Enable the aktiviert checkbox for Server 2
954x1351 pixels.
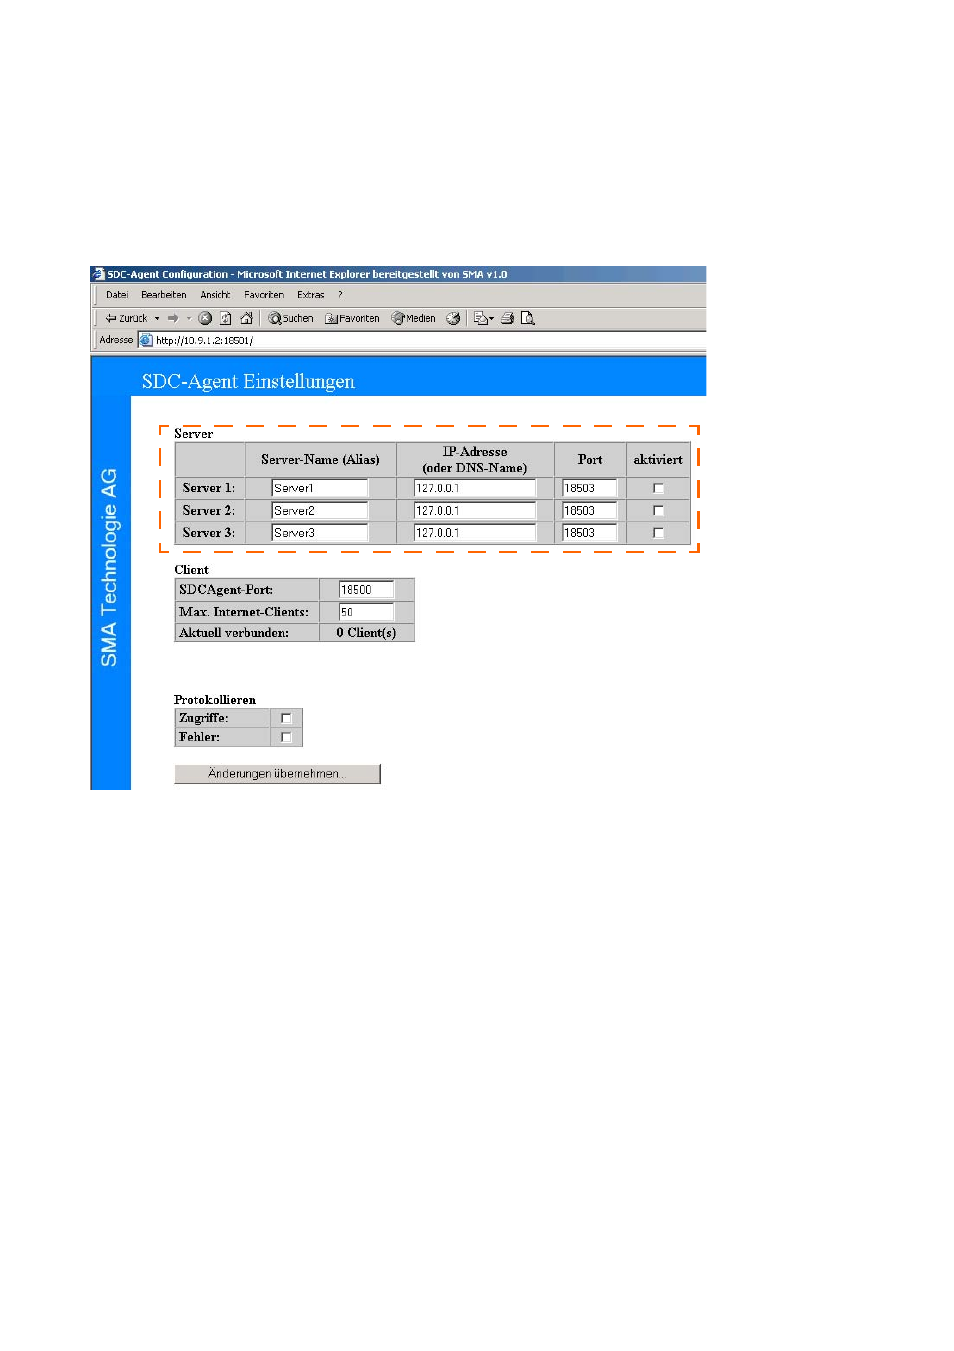point(658,510)
